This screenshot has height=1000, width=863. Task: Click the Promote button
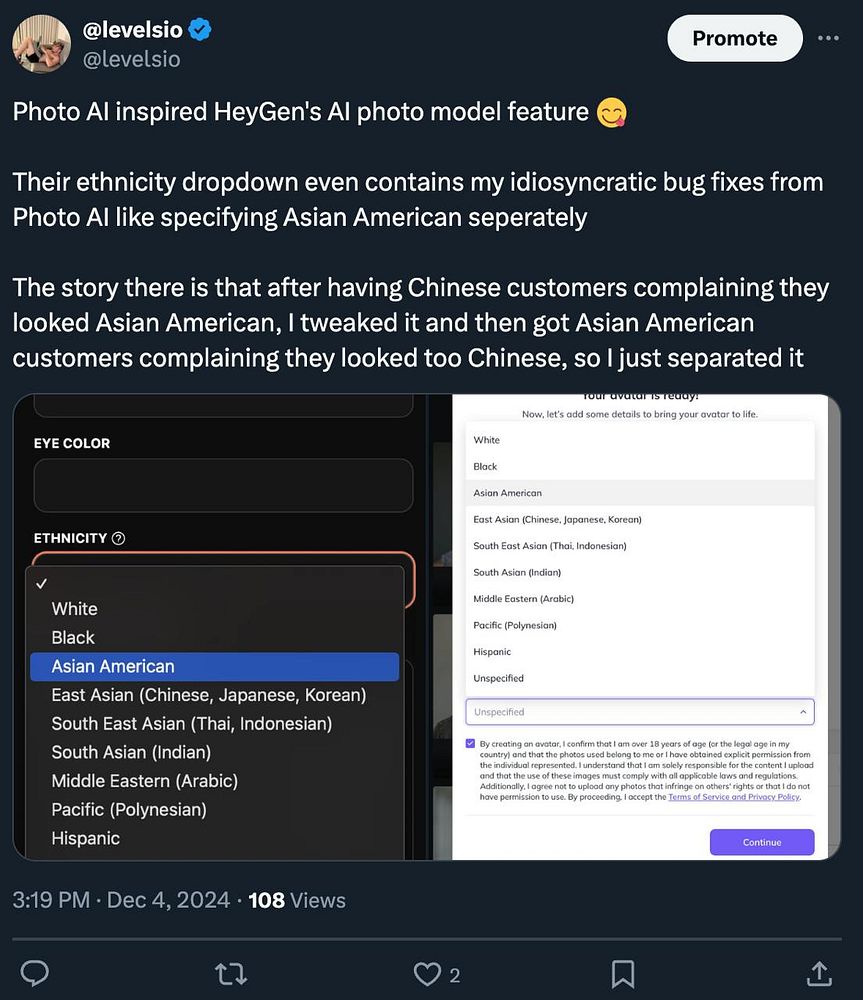click(x=735, y=38)
